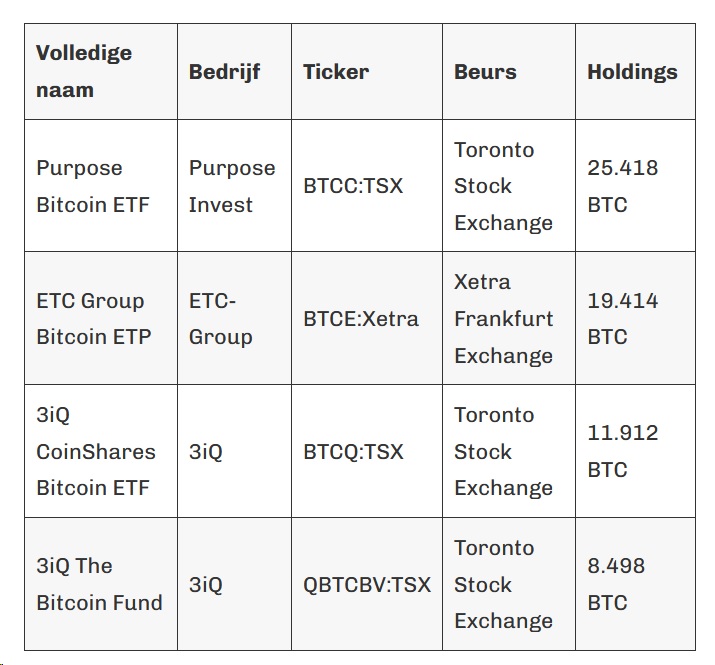Click the Ticker column header

point(367,72)
